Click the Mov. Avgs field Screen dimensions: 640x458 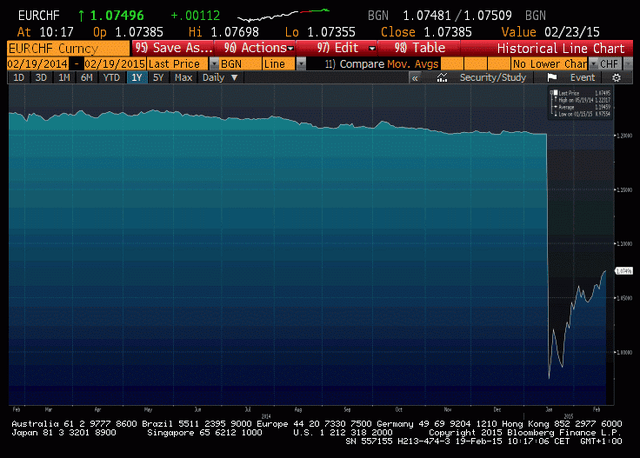413,64
